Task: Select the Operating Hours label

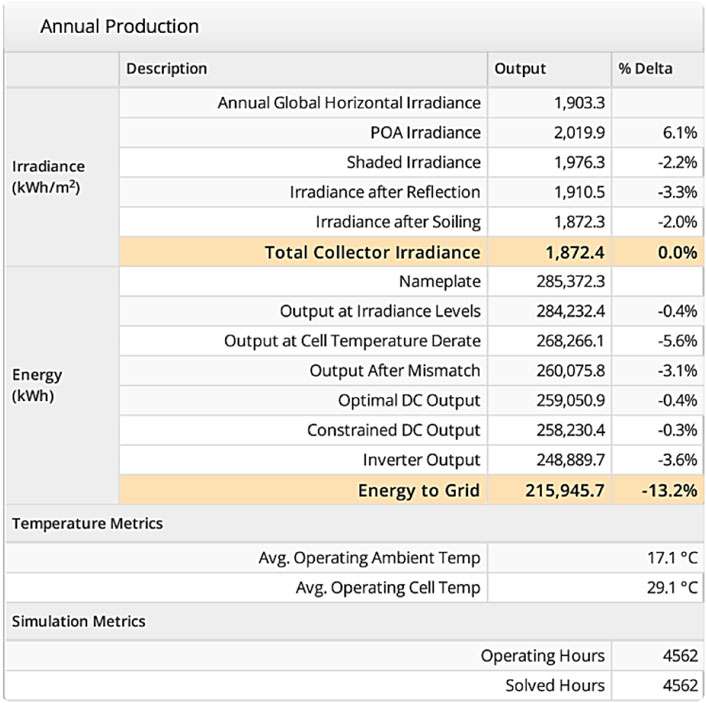Action: click(543, 656)
